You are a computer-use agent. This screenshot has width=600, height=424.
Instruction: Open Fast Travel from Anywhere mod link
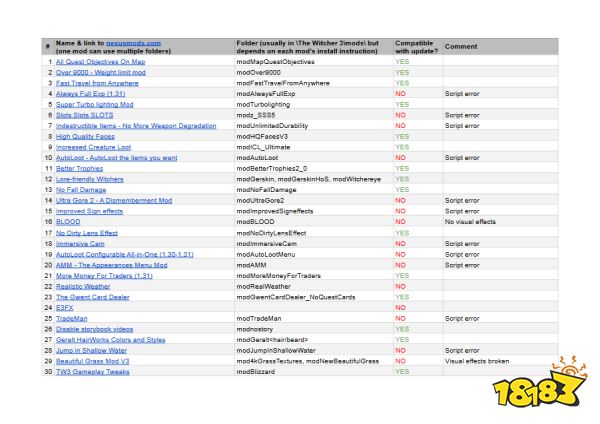click(98, 83)
